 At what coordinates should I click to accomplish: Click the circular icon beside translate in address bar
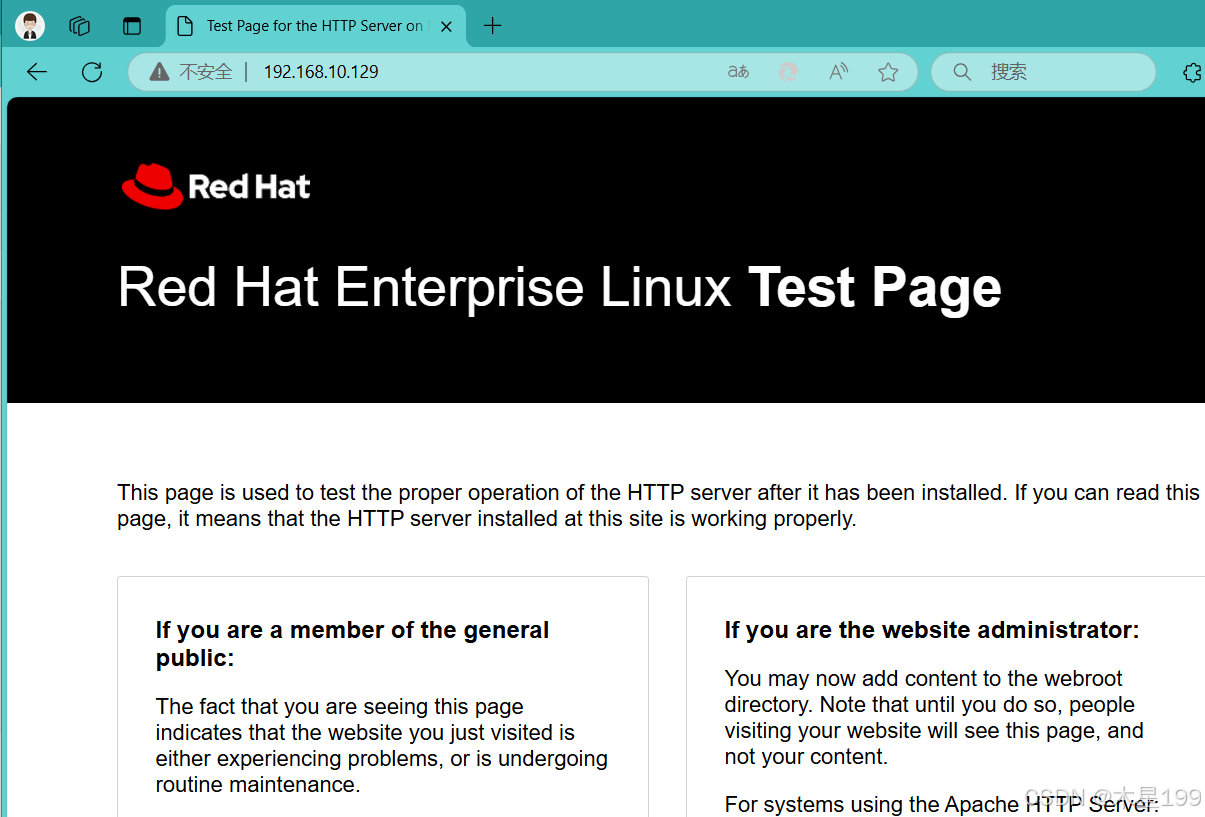[x=788, y=72]
